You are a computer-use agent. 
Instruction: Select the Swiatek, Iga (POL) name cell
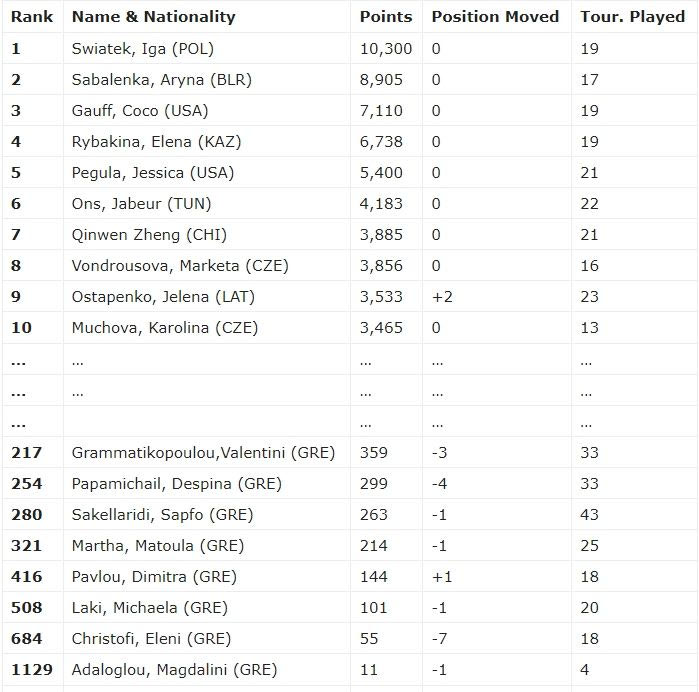click(143, 48)
